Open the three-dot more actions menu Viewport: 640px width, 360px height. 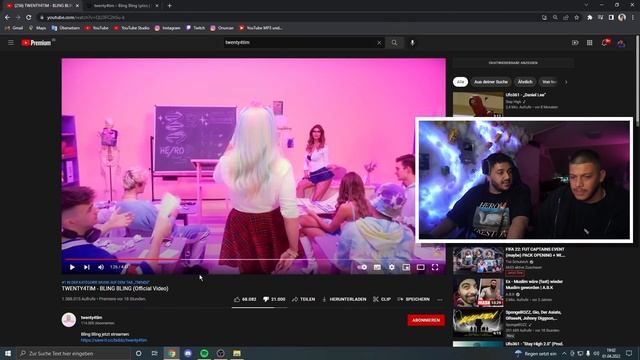pos(440,300)
